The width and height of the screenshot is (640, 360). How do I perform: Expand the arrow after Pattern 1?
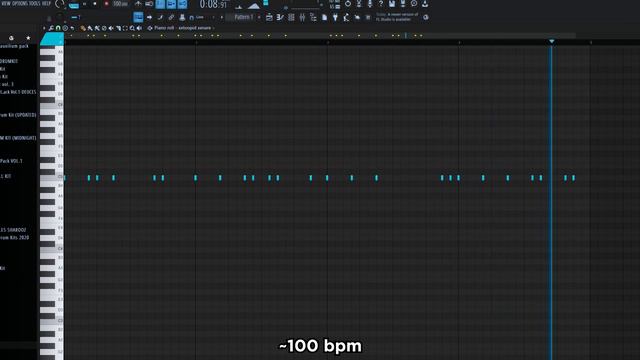tap(259, 18)
